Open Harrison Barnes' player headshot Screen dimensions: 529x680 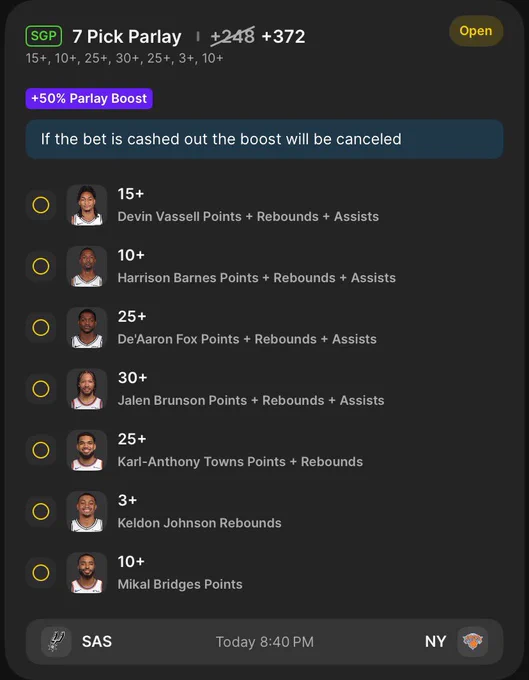(87, 266)
